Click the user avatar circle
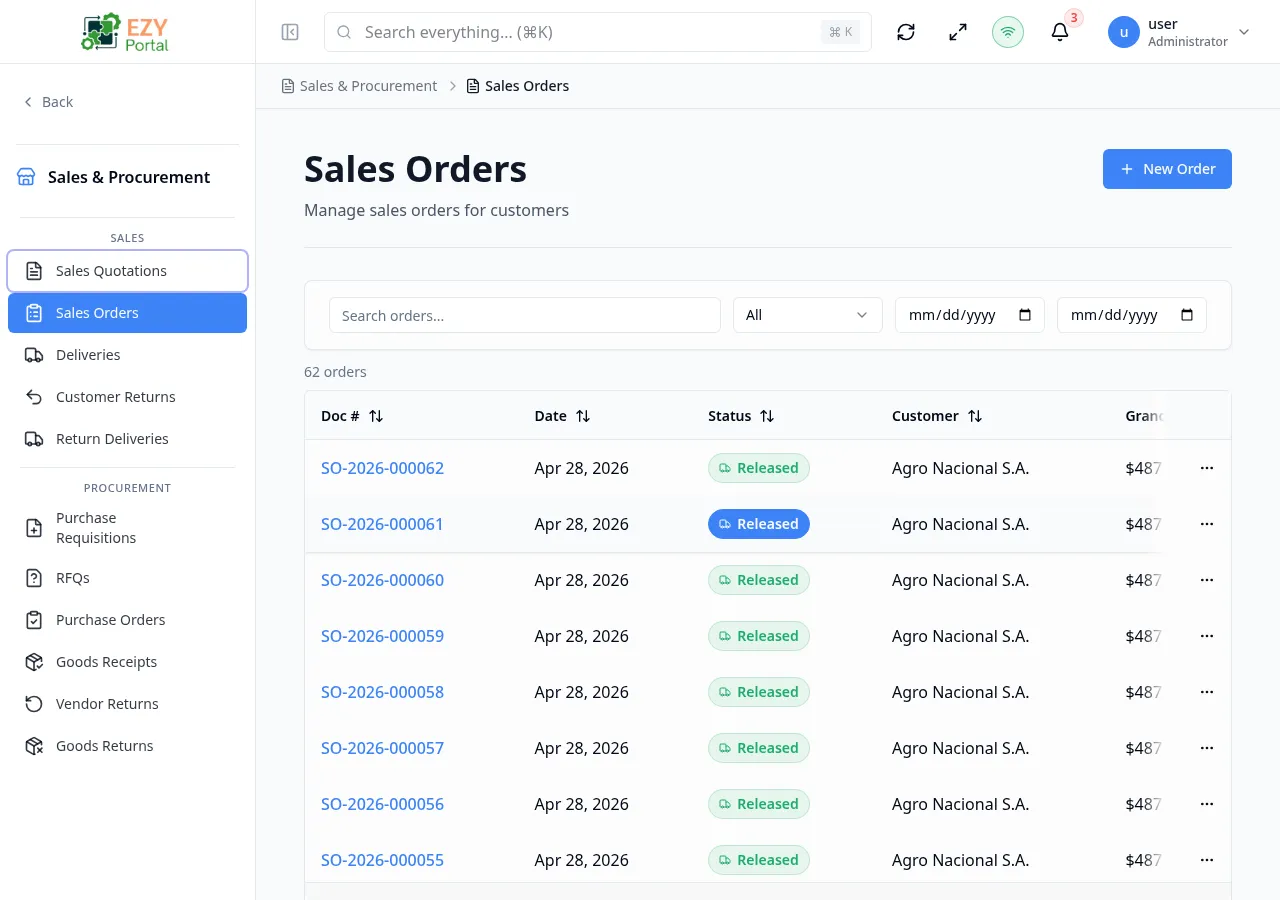Viewport: 1280px width, 900px height. (x=1124, y=32)
